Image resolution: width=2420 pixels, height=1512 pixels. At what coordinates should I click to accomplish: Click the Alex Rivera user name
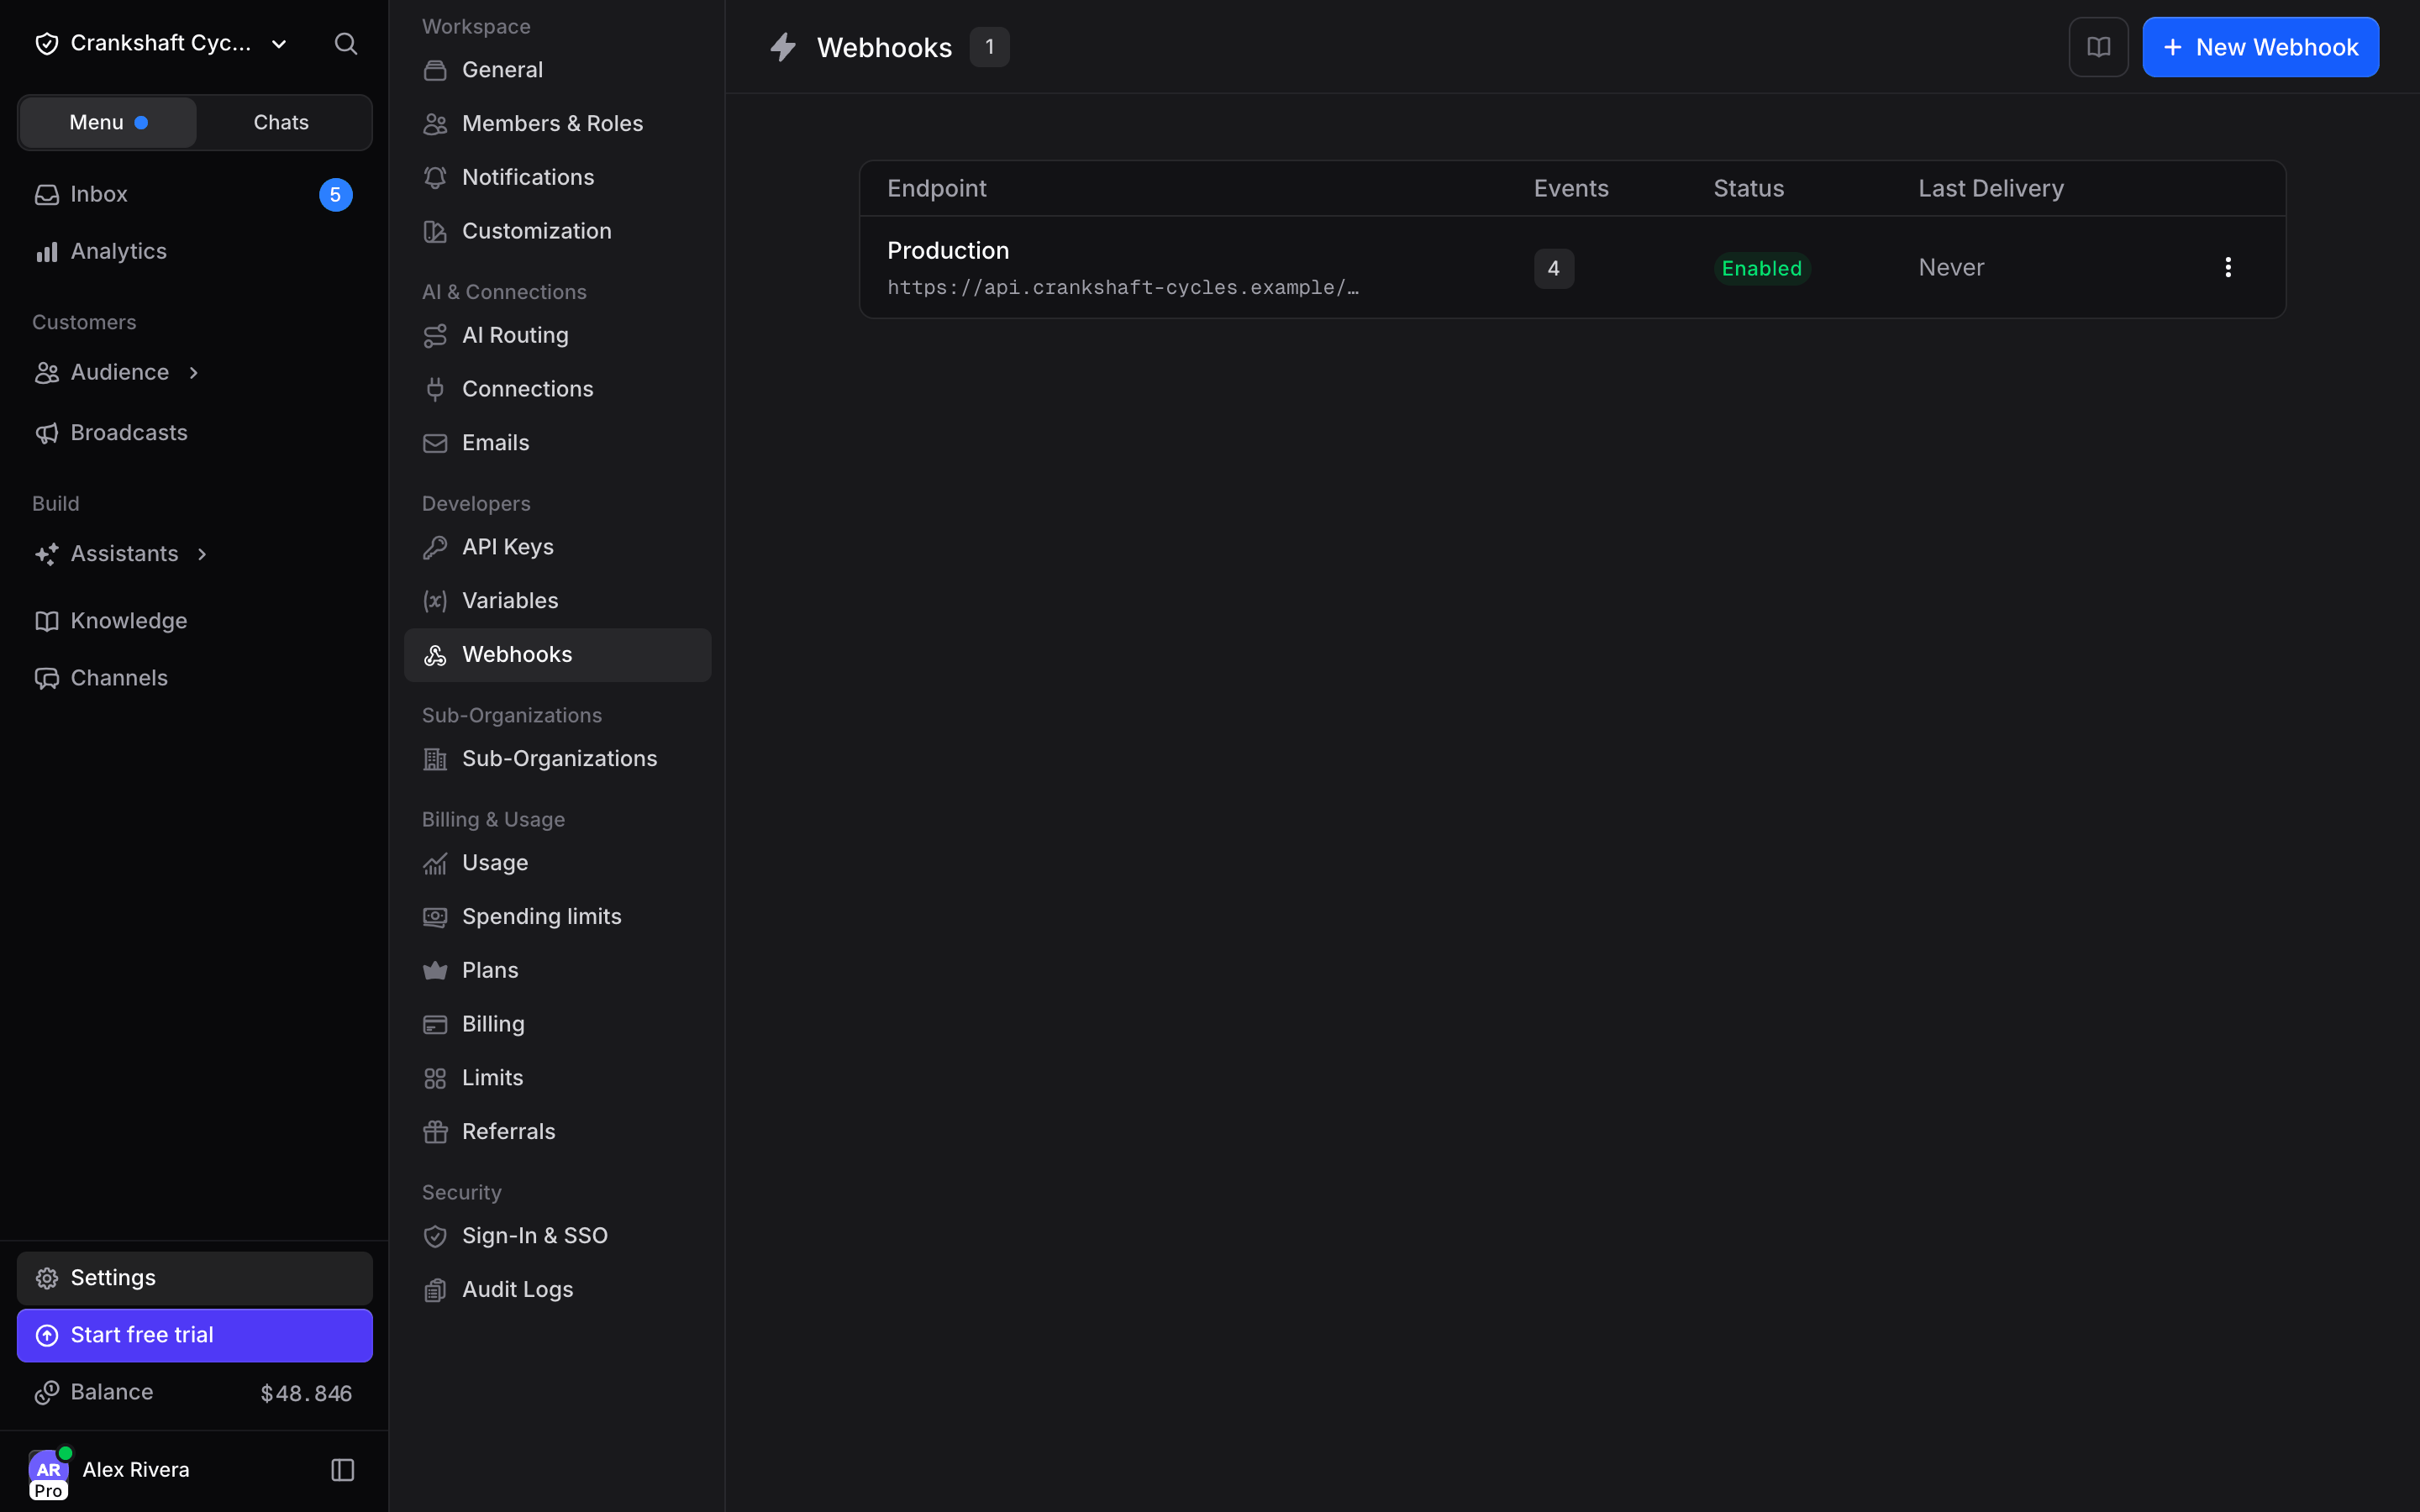(136, 1470)
